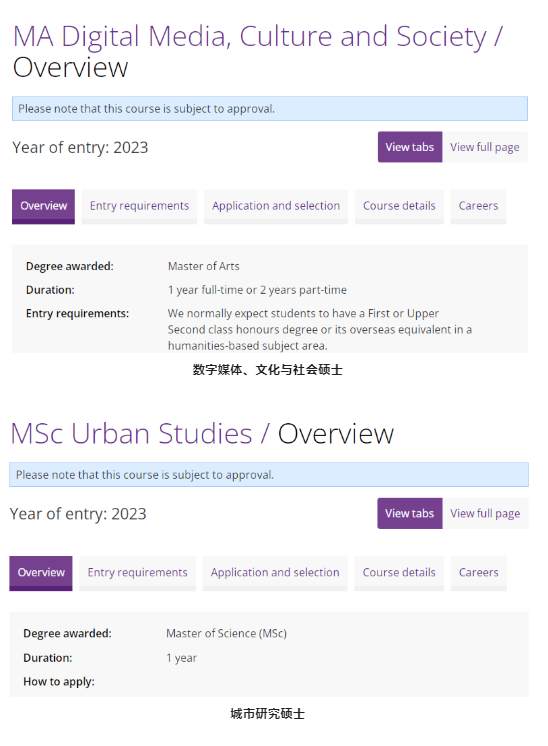Click the MSc Urban Studies heading link

pyautogui.click(x=131, y=434)
